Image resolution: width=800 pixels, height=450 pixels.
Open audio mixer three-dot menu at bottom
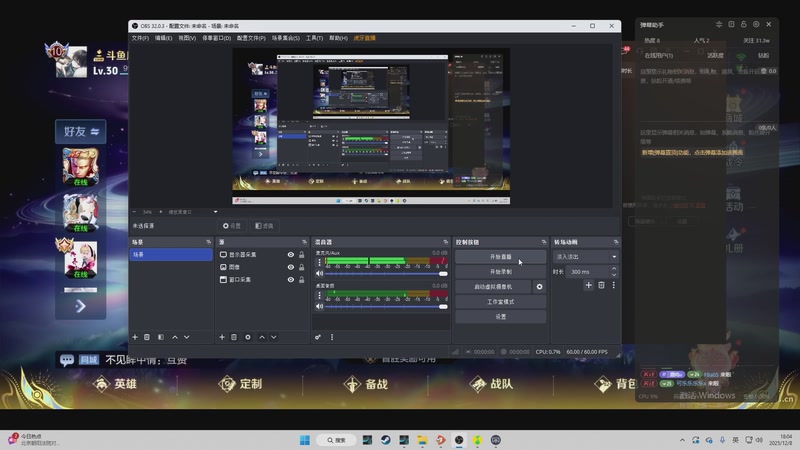[x=332, y=337]
